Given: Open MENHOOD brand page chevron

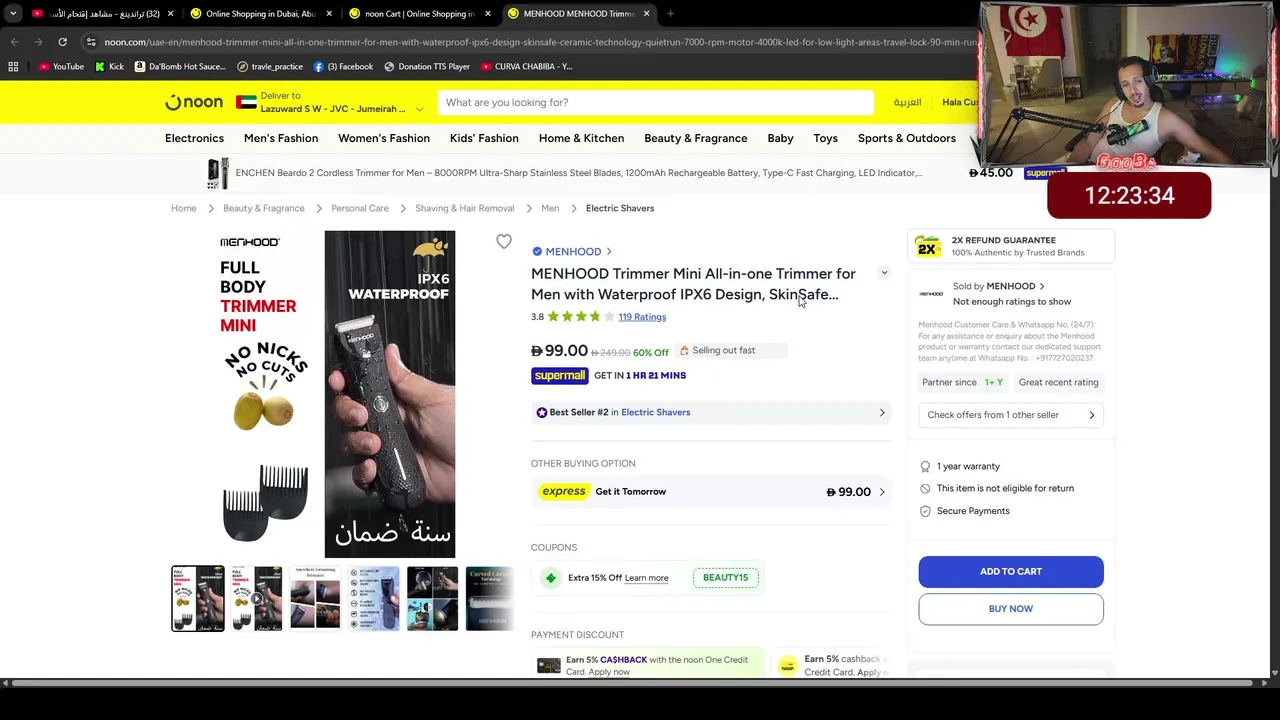Looking at the screenshot, I should point(609,251).
